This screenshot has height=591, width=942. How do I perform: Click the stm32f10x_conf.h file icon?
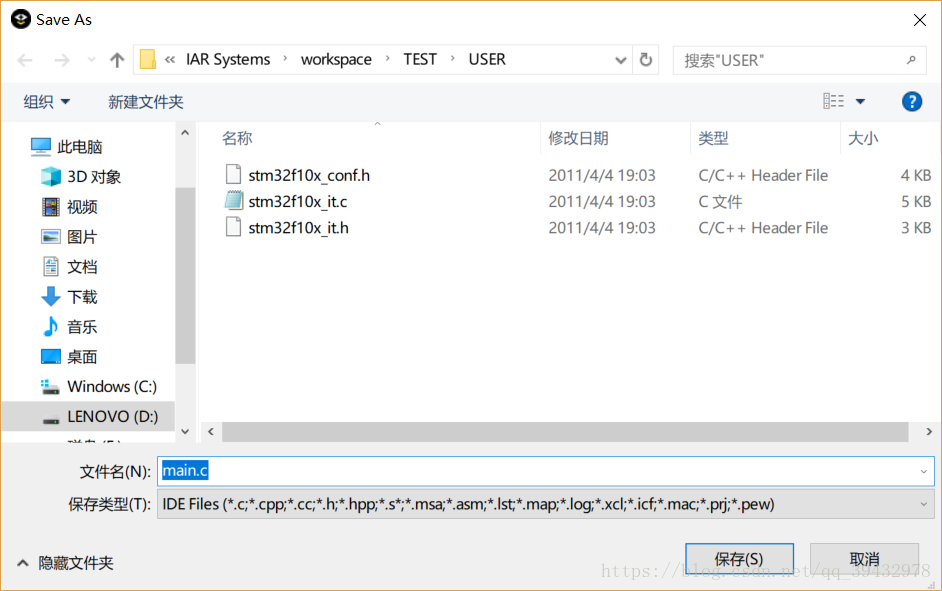[x=233, y=174]
